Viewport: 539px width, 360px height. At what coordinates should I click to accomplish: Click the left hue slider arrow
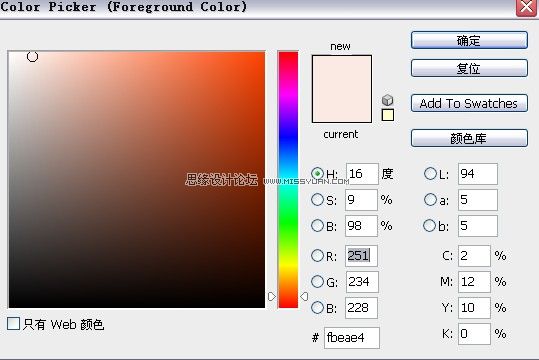(x=272, y=296)
